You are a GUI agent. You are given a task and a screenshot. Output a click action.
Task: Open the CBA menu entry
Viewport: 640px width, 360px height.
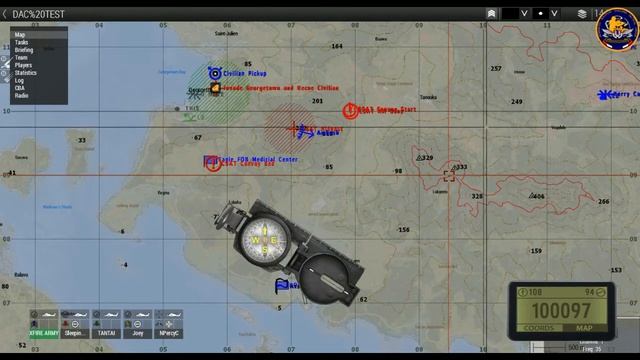click(39, 88)
